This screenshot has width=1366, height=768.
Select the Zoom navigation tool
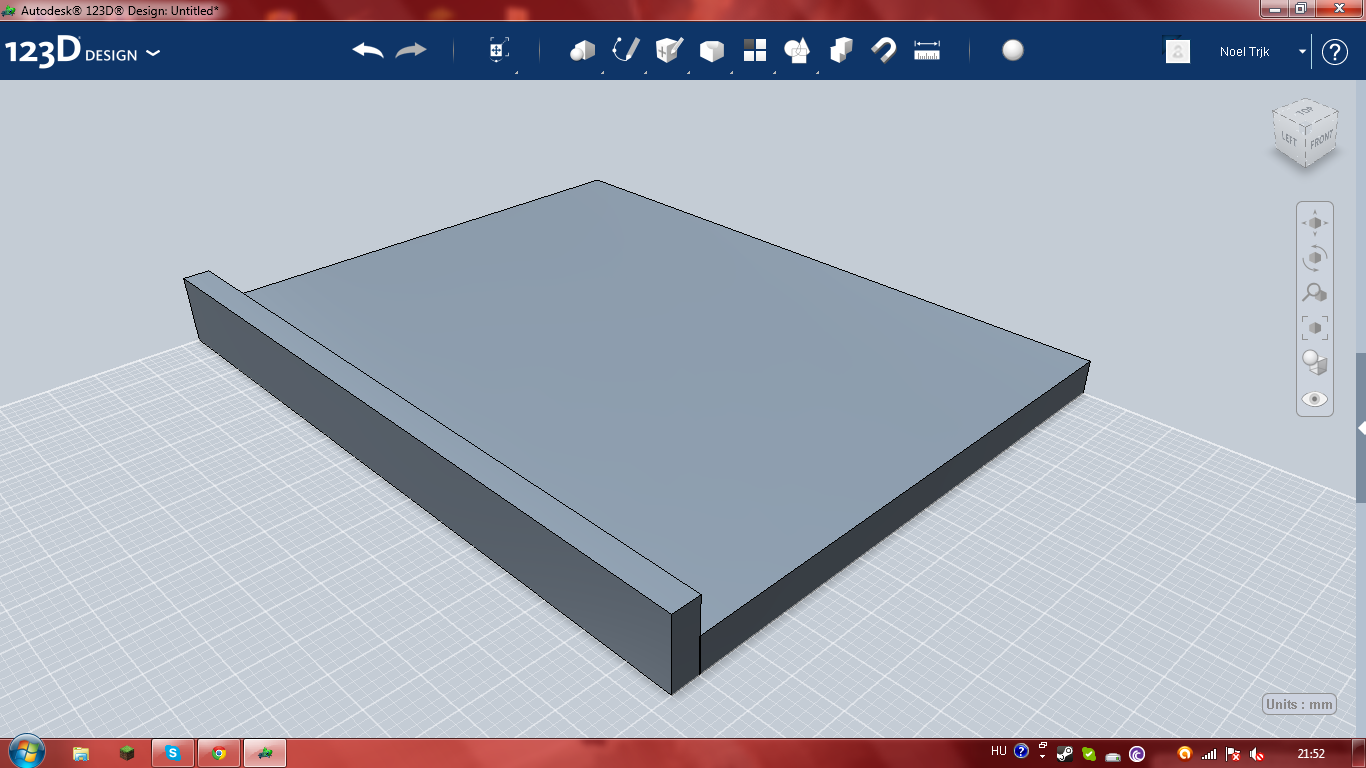1315,293
